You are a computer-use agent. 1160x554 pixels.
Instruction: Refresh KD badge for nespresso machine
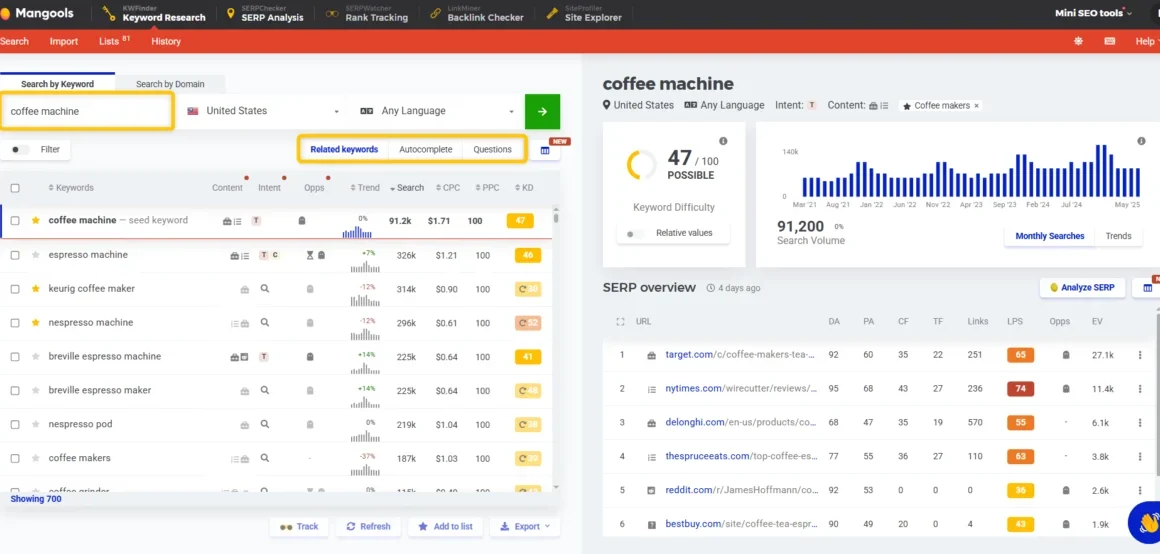point(528,323)
